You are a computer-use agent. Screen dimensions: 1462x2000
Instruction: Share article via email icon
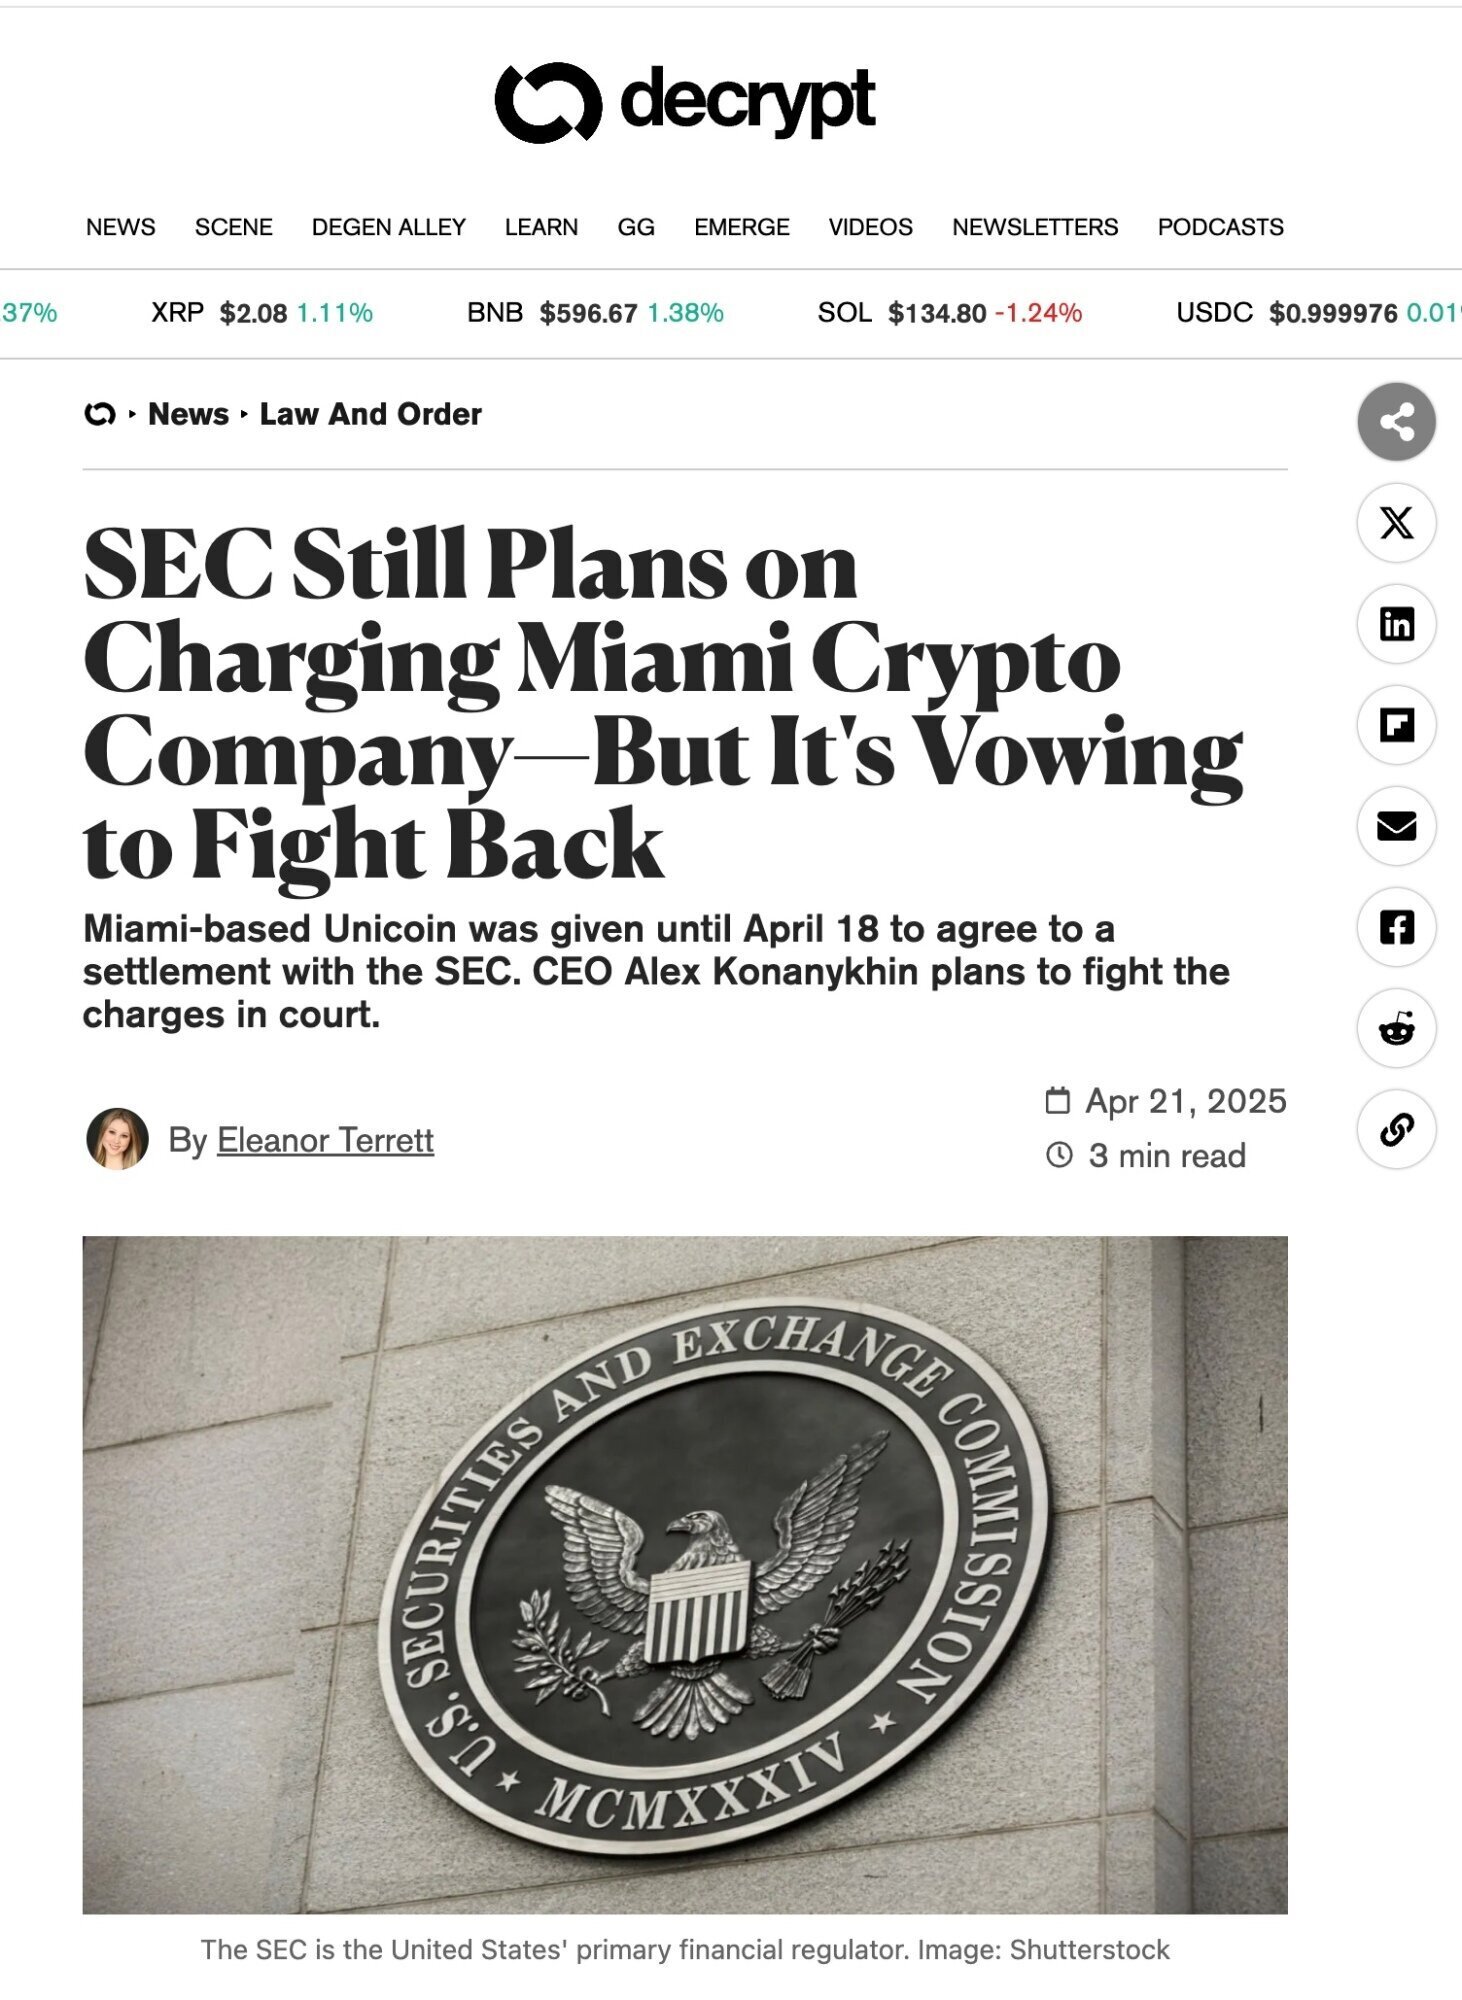1396,826
